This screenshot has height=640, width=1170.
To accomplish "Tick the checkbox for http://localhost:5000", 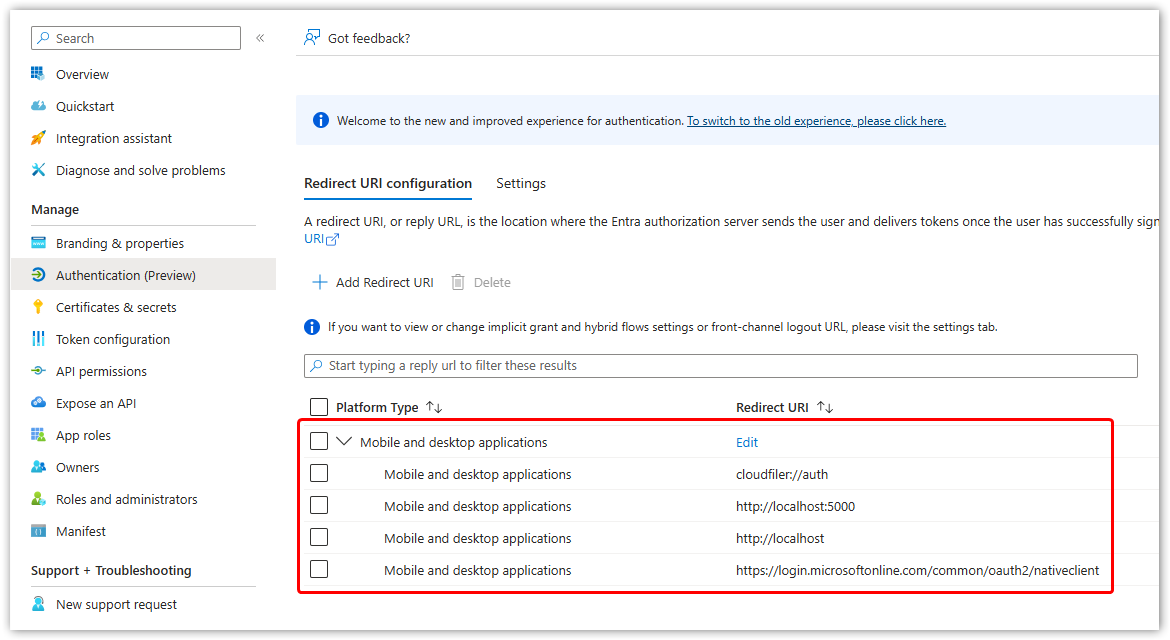I will (319, 505).
